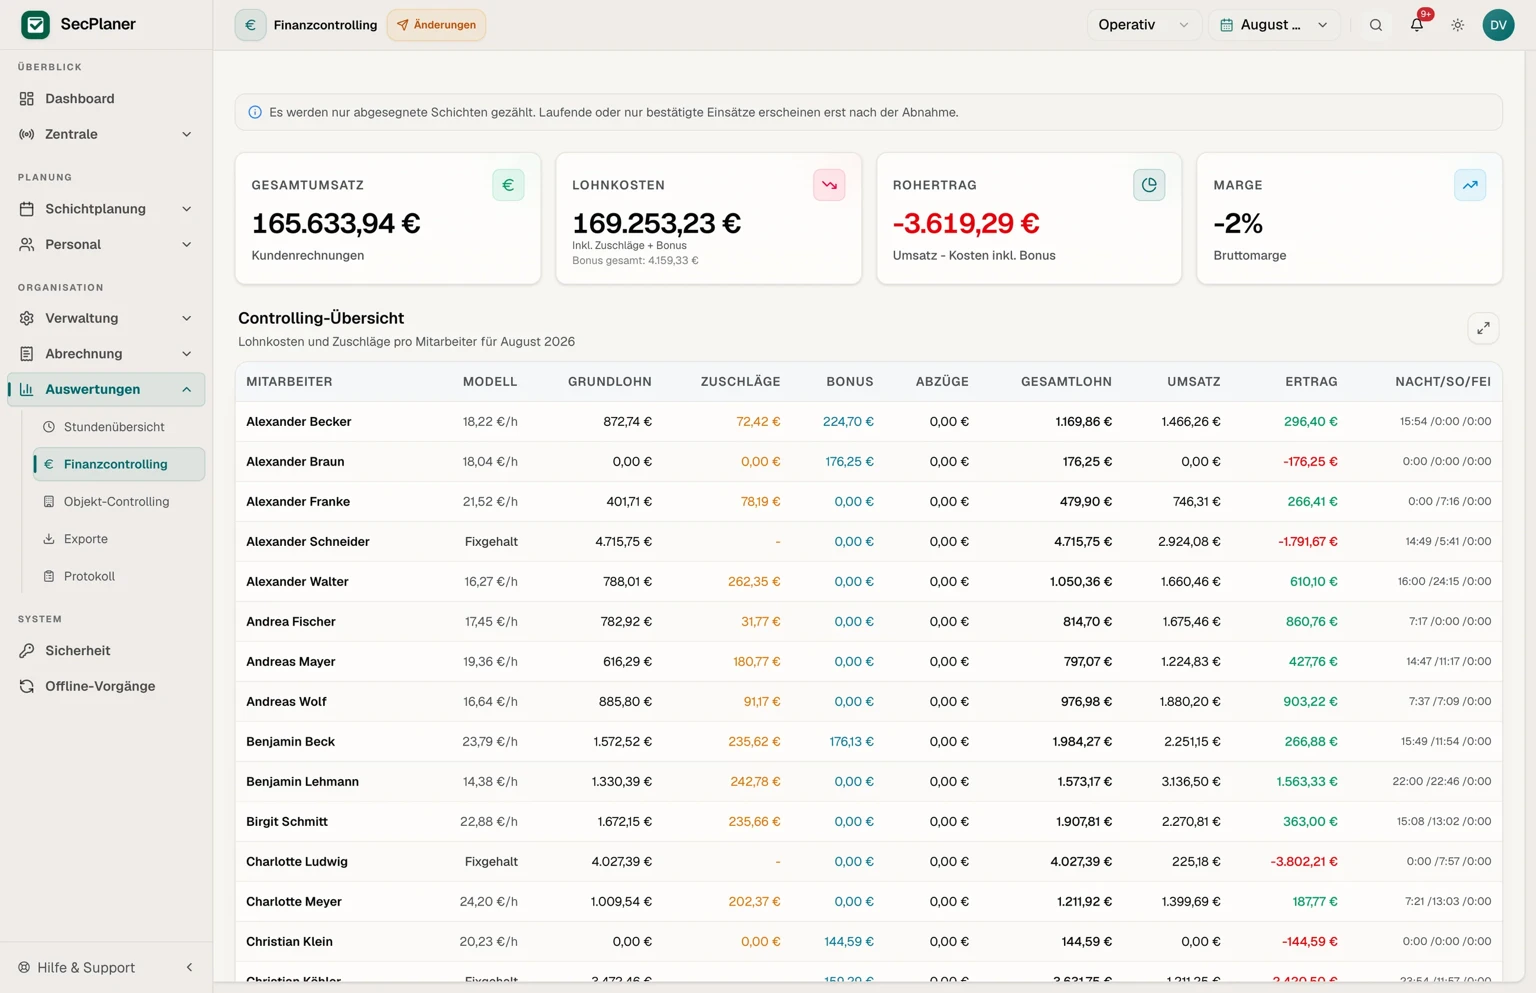Expand Controlling-Übersicht table to fullscreen
Image resolution: width=1536 pixels, height=993 pixels.
coord(1483,328)
